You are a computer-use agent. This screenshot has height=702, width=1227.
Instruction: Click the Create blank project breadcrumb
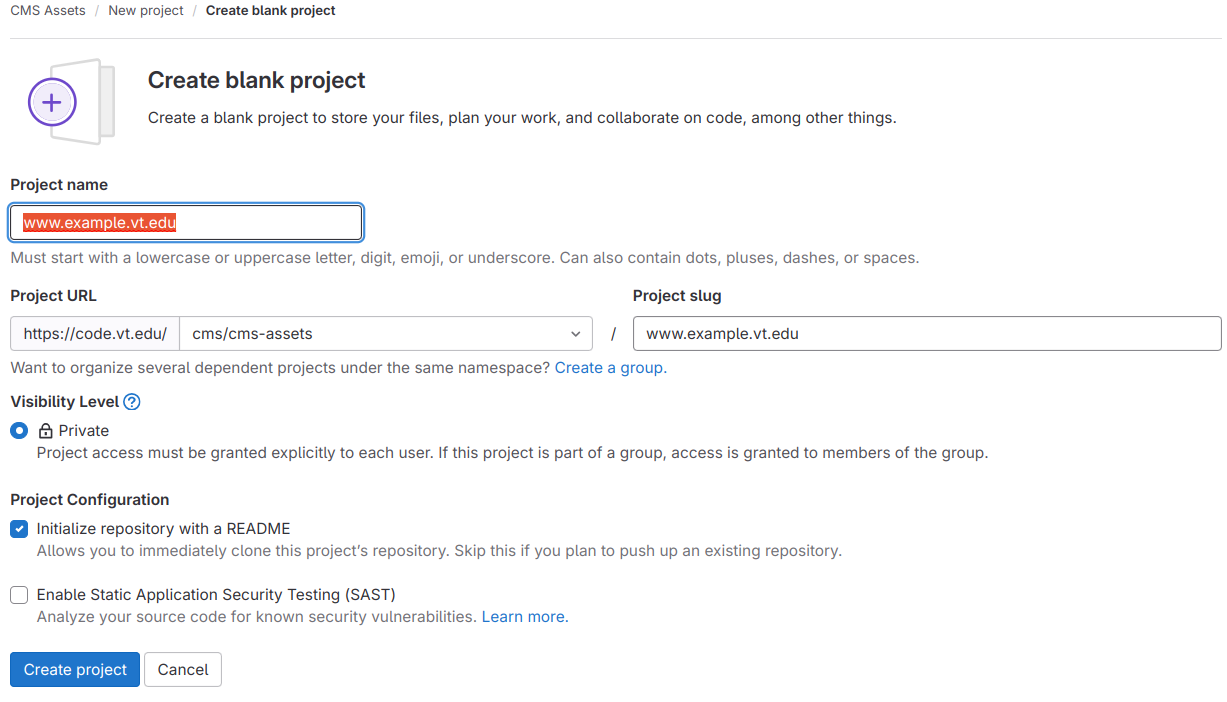(269, 10)
